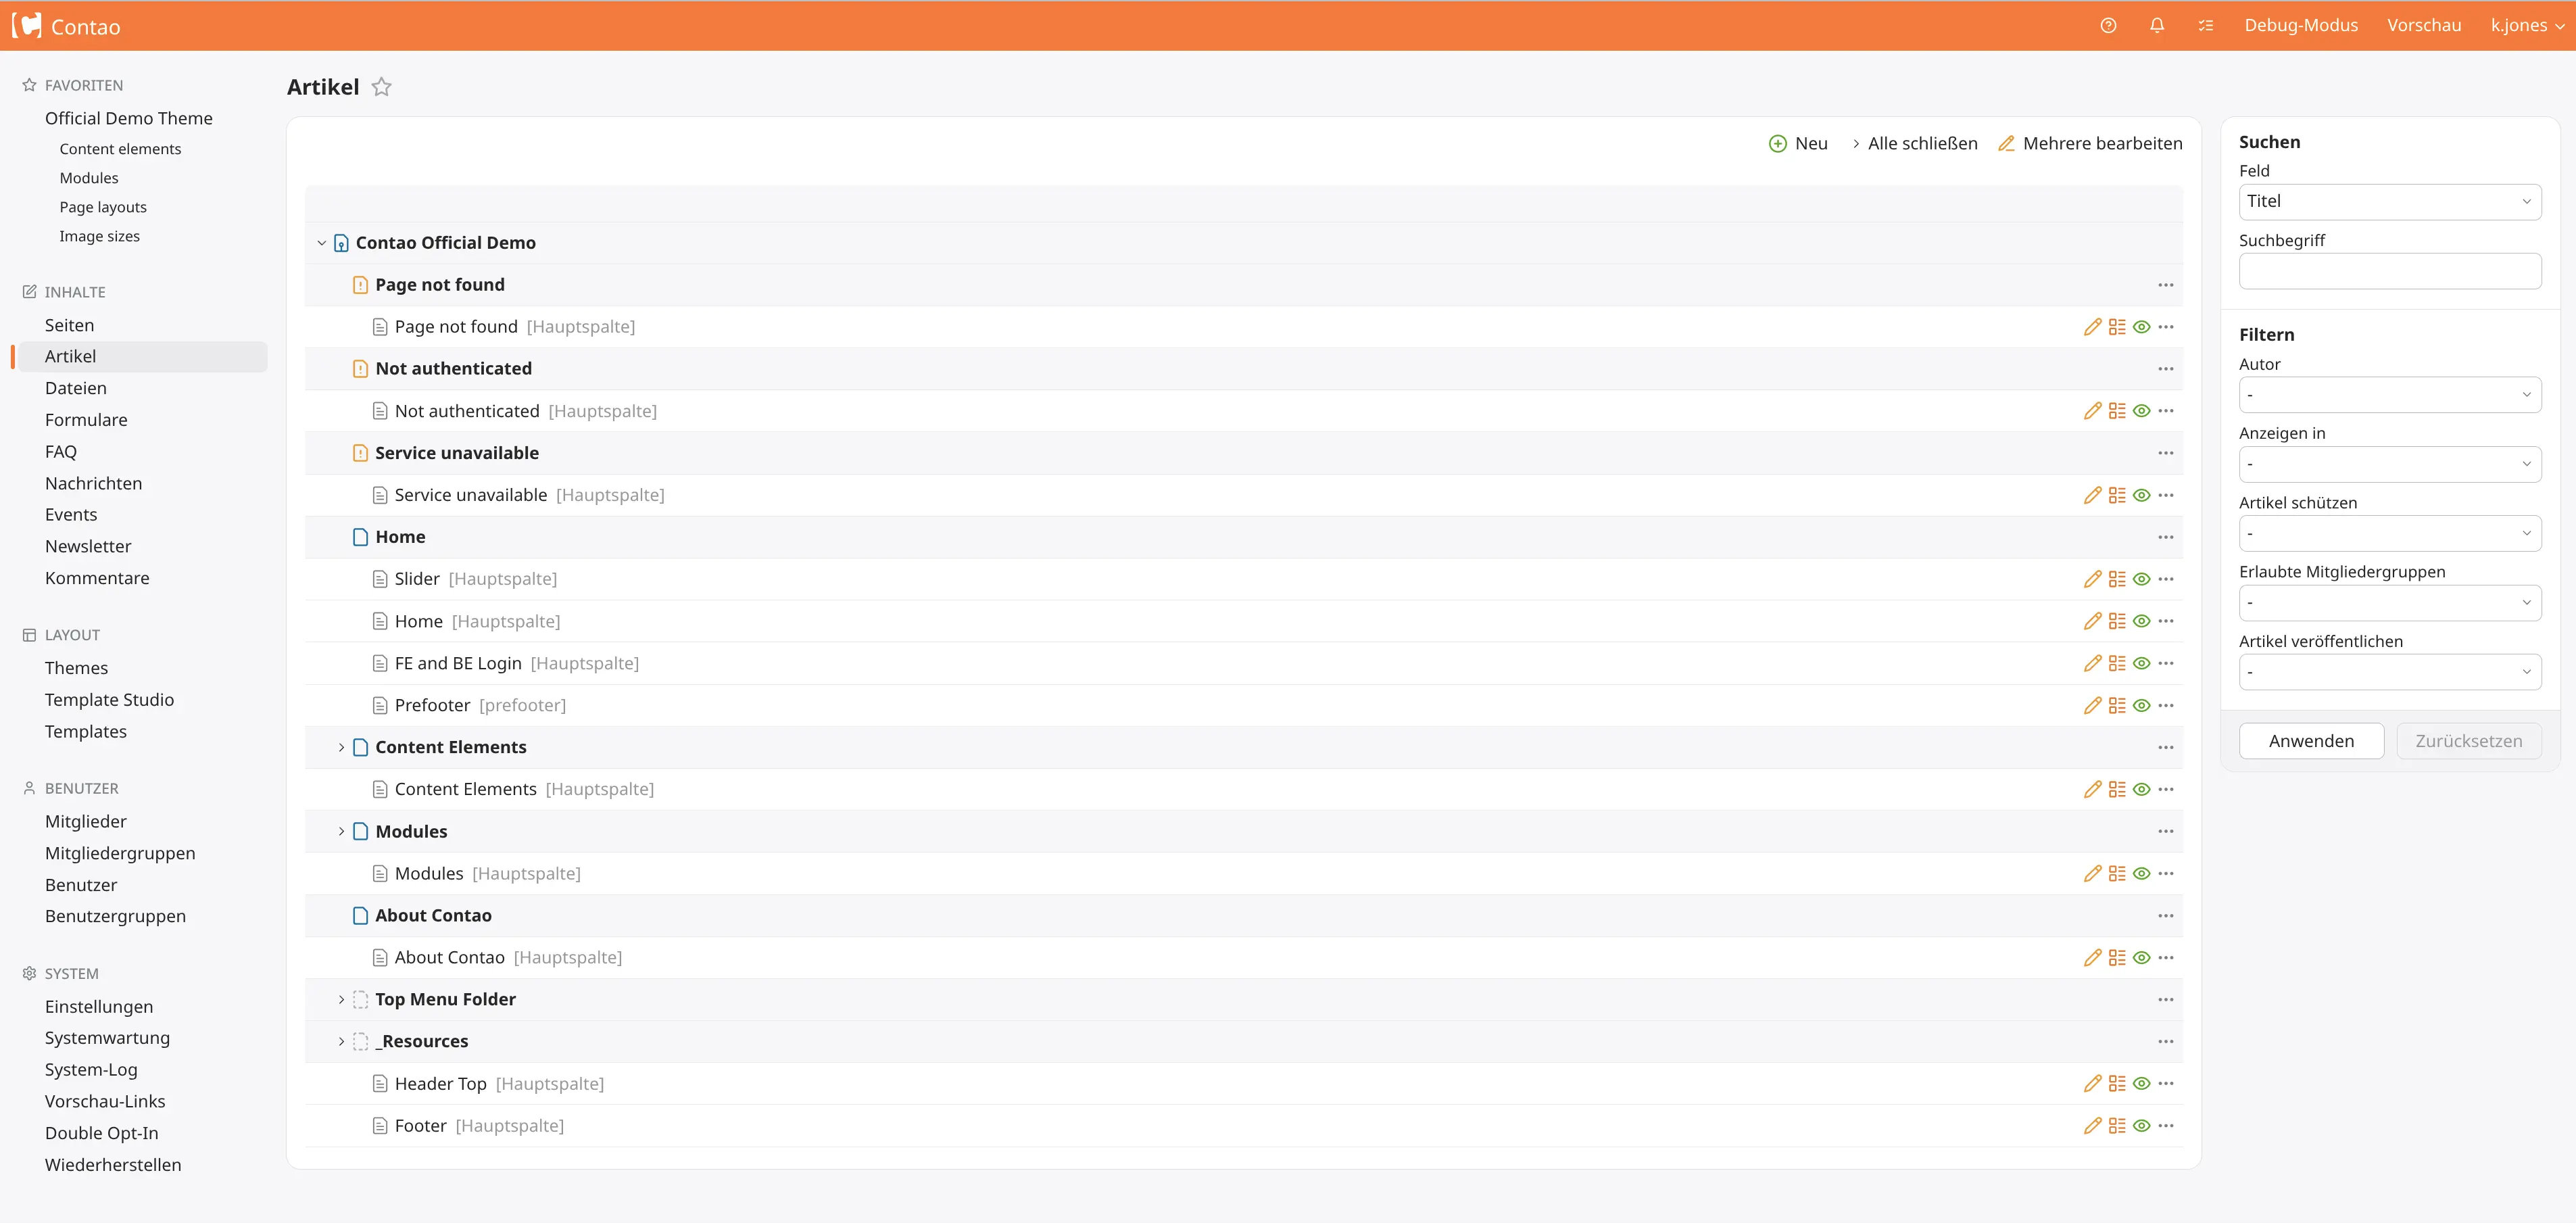Open the help icon in the header
Viewport: 2576px width, 1223px height.
click(2108, 26)
